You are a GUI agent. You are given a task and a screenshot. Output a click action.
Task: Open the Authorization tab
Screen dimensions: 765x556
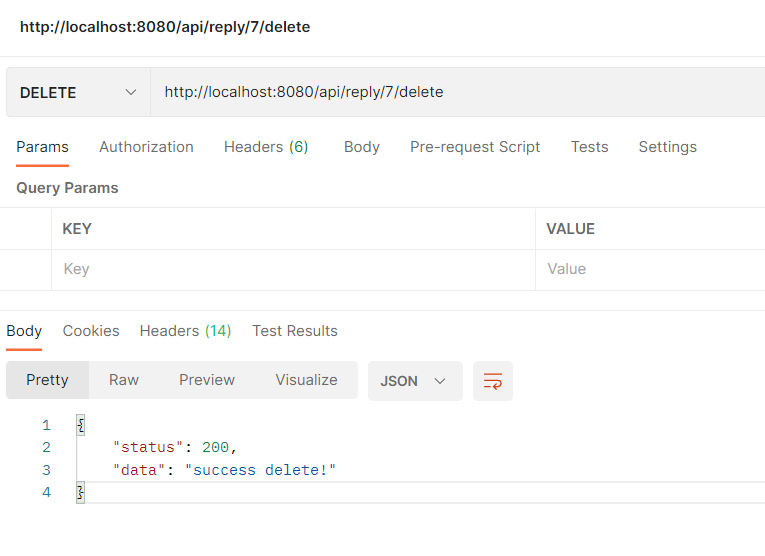tap(146, 147)
